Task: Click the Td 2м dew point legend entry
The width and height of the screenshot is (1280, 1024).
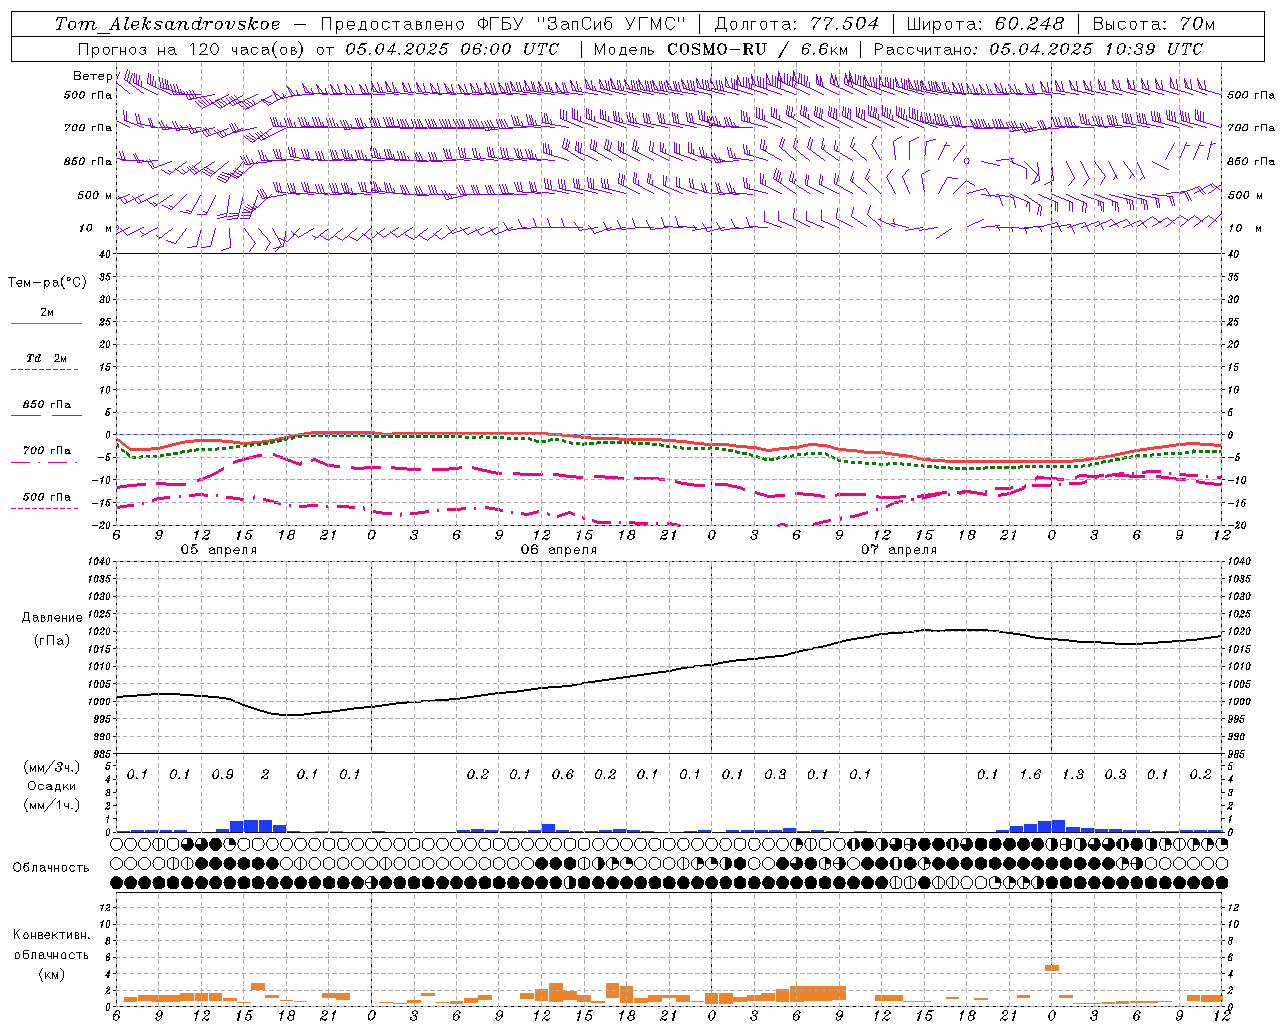Action: point(46,358)
